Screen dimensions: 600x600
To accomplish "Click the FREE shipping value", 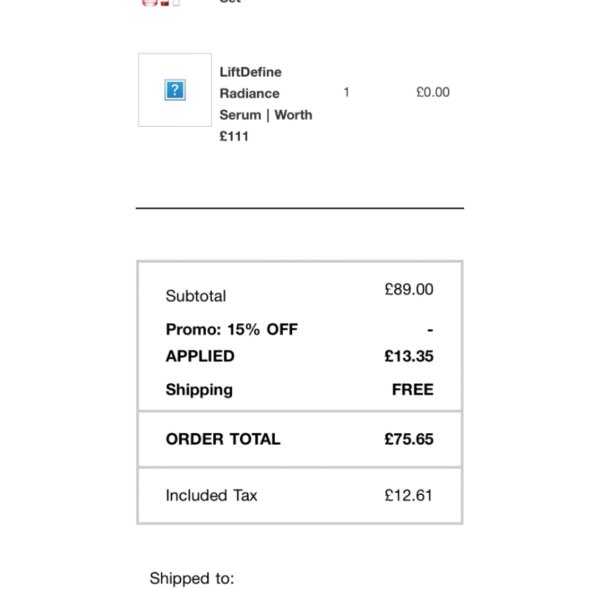I will coord(412,390).
